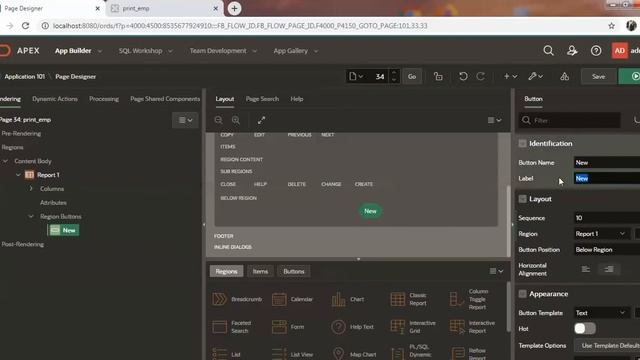This screenshot has height=360, width=640.
Task: Open the Help tab in center pane
Action: pos(297,99)
